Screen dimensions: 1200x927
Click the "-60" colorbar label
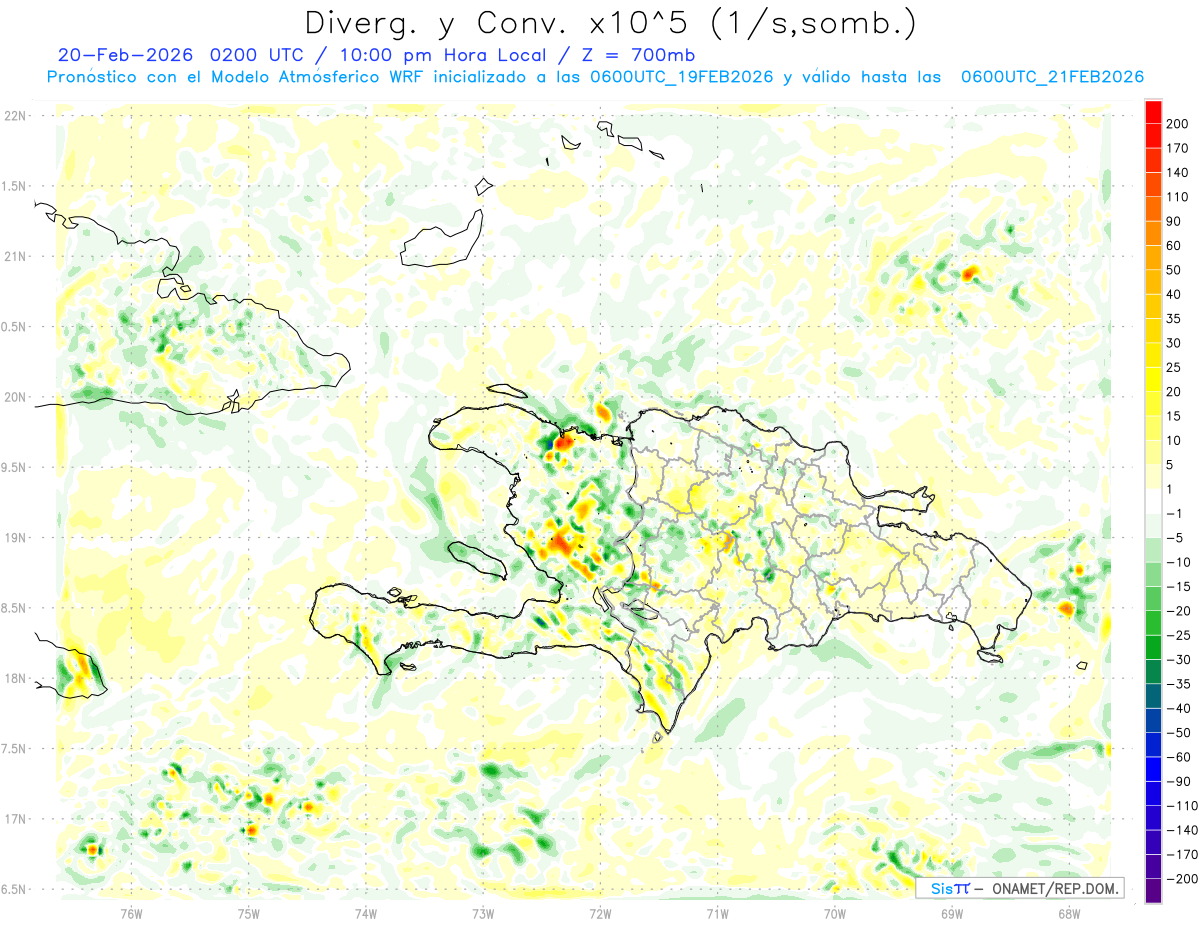click(x=1179, y=757)
